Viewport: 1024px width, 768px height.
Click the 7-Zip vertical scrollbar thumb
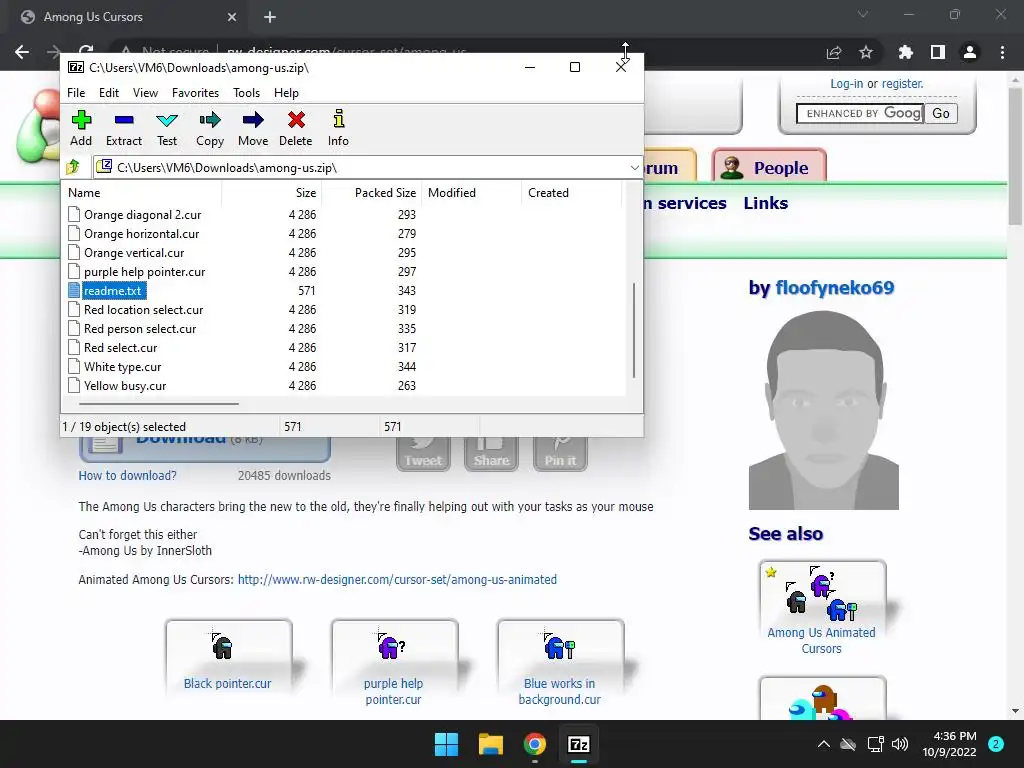pos(633,330)
